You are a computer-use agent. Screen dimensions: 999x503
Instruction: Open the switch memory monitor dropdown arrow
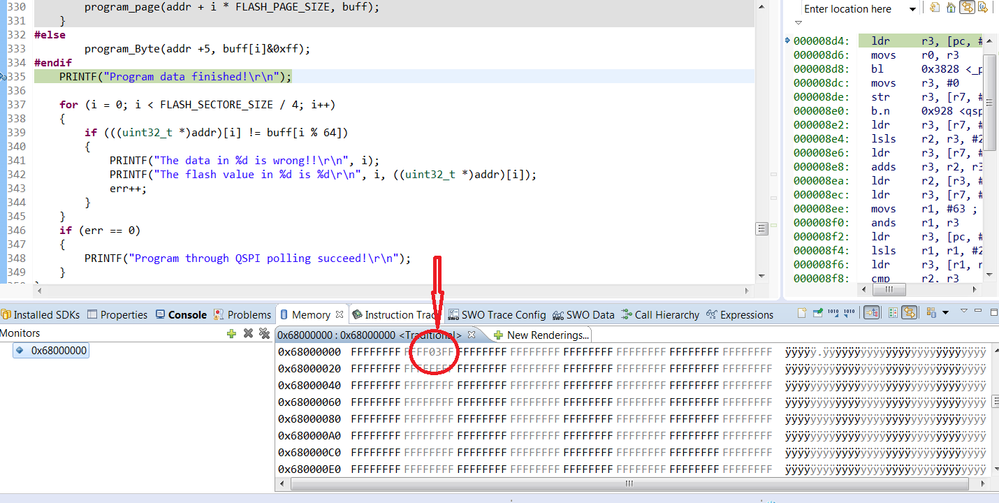pos(945,313)
